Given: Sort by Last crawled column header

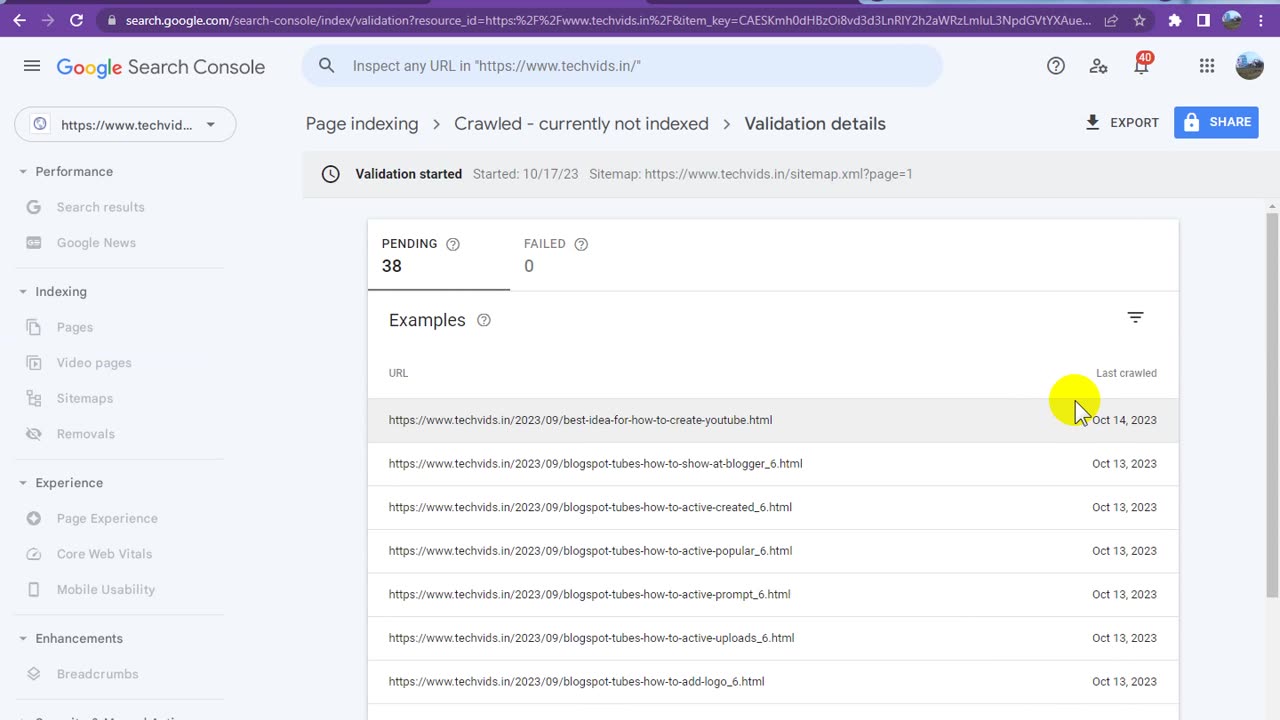Looking at the screenshot, I should (1126, 373).
